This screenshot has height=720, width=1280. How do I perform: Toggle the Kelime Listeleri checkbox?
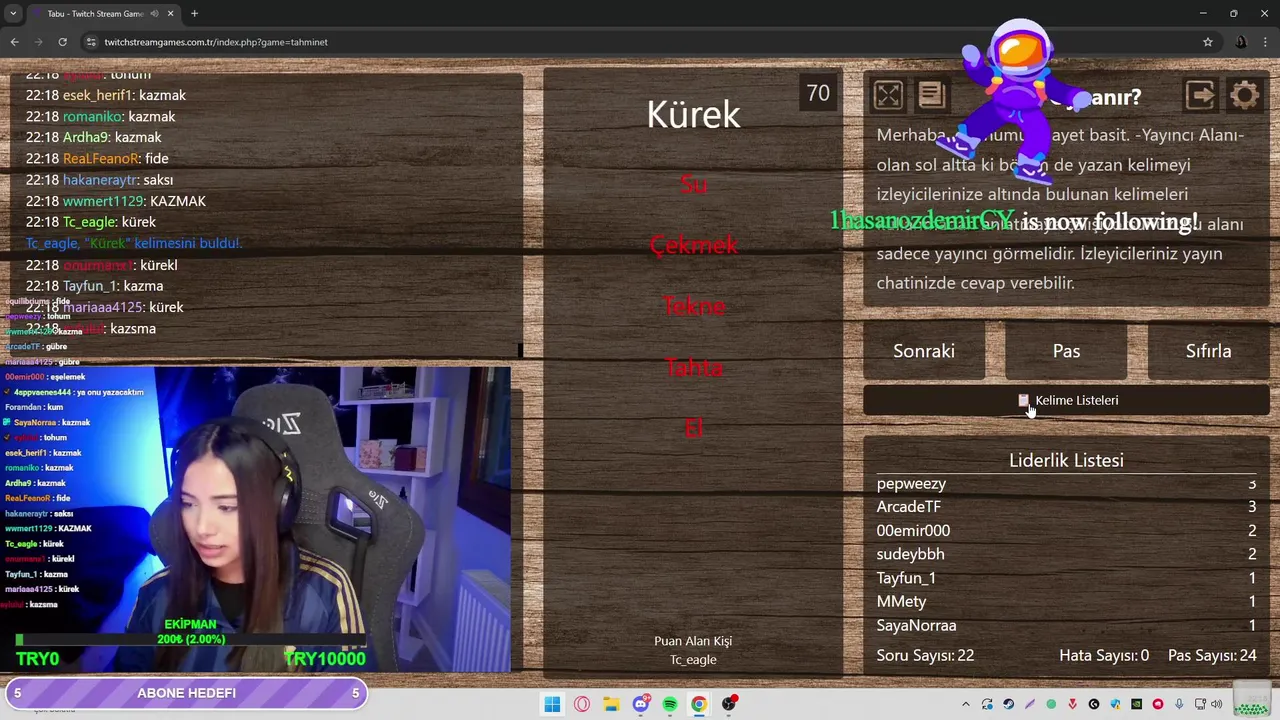1023,400
